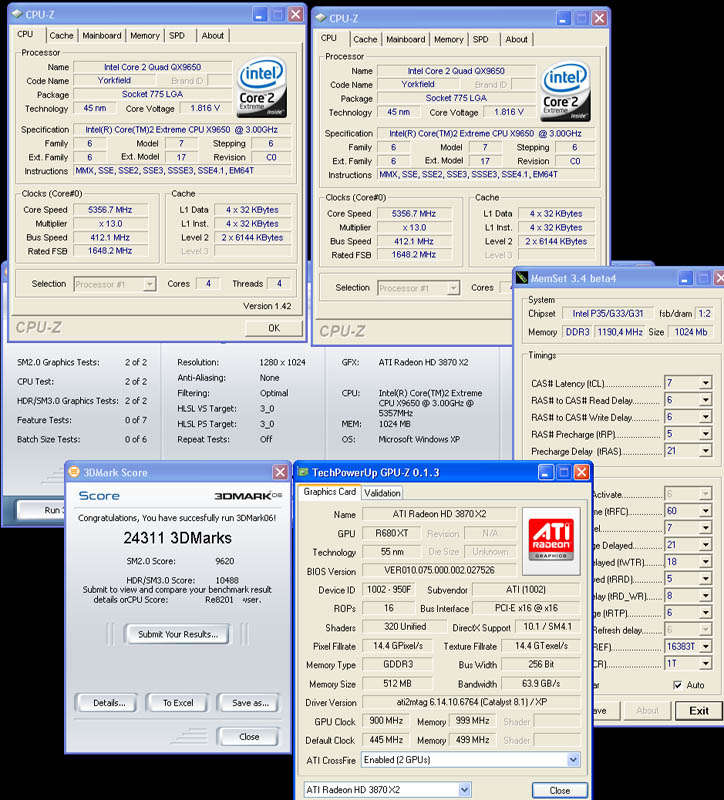Switch to Cache tab in left CPU-Z
724x800 pixels.
(x=61, y=36)
